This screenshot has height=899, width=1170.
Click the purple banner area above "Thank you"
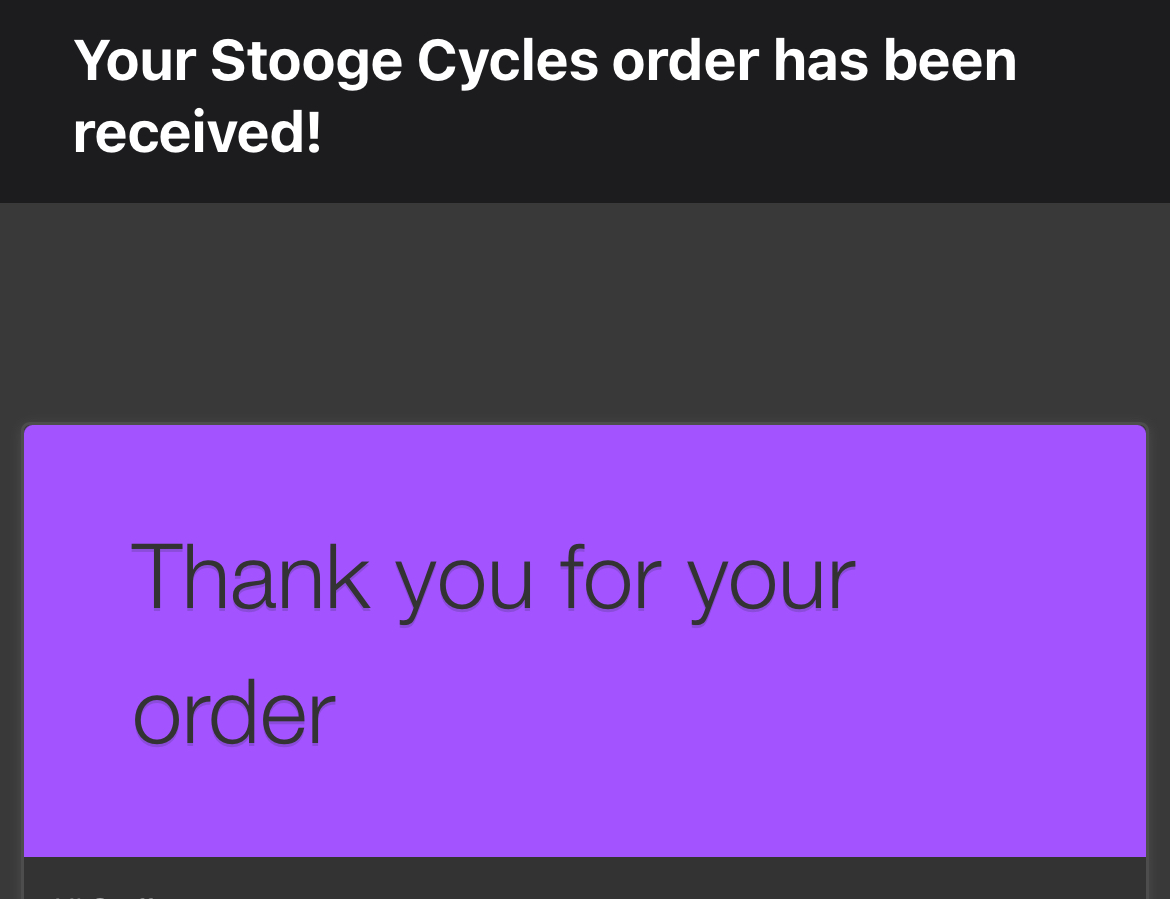[585, 475]
